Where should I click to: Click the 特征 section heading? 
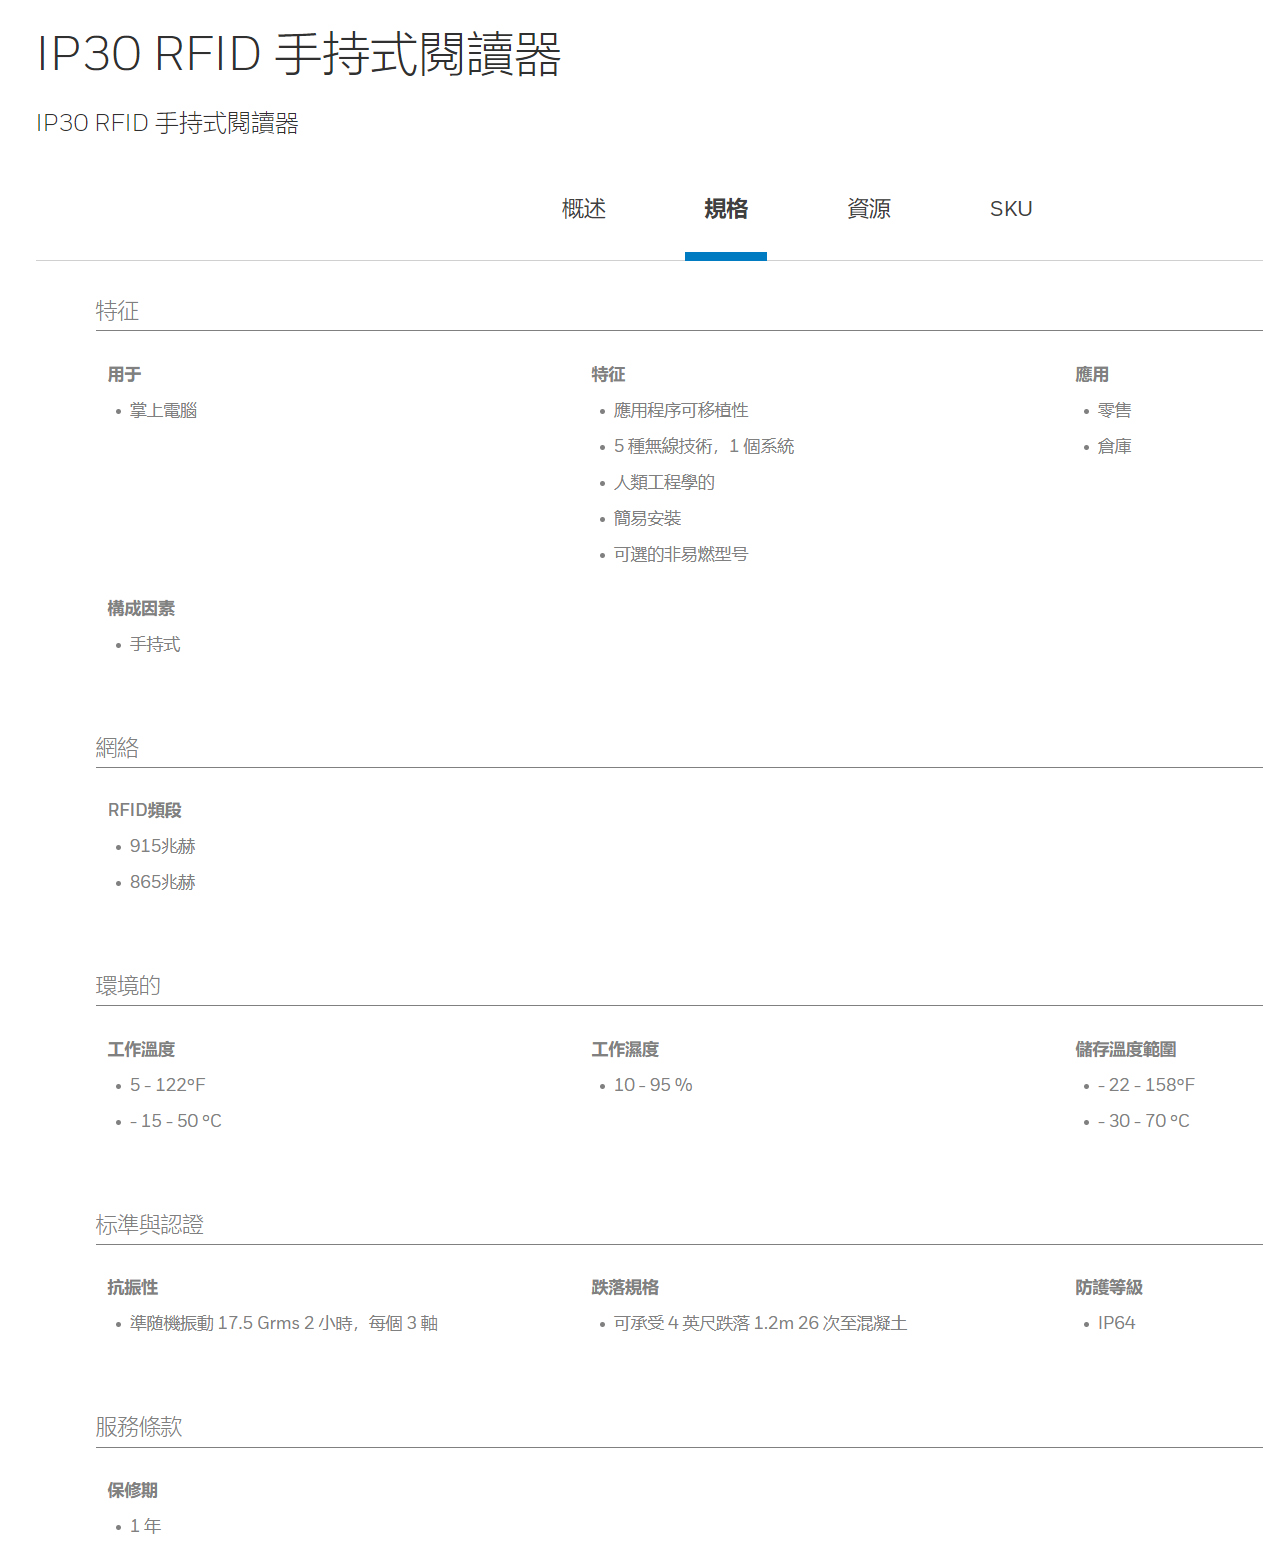pyautogui.click(x=117, y=311)
